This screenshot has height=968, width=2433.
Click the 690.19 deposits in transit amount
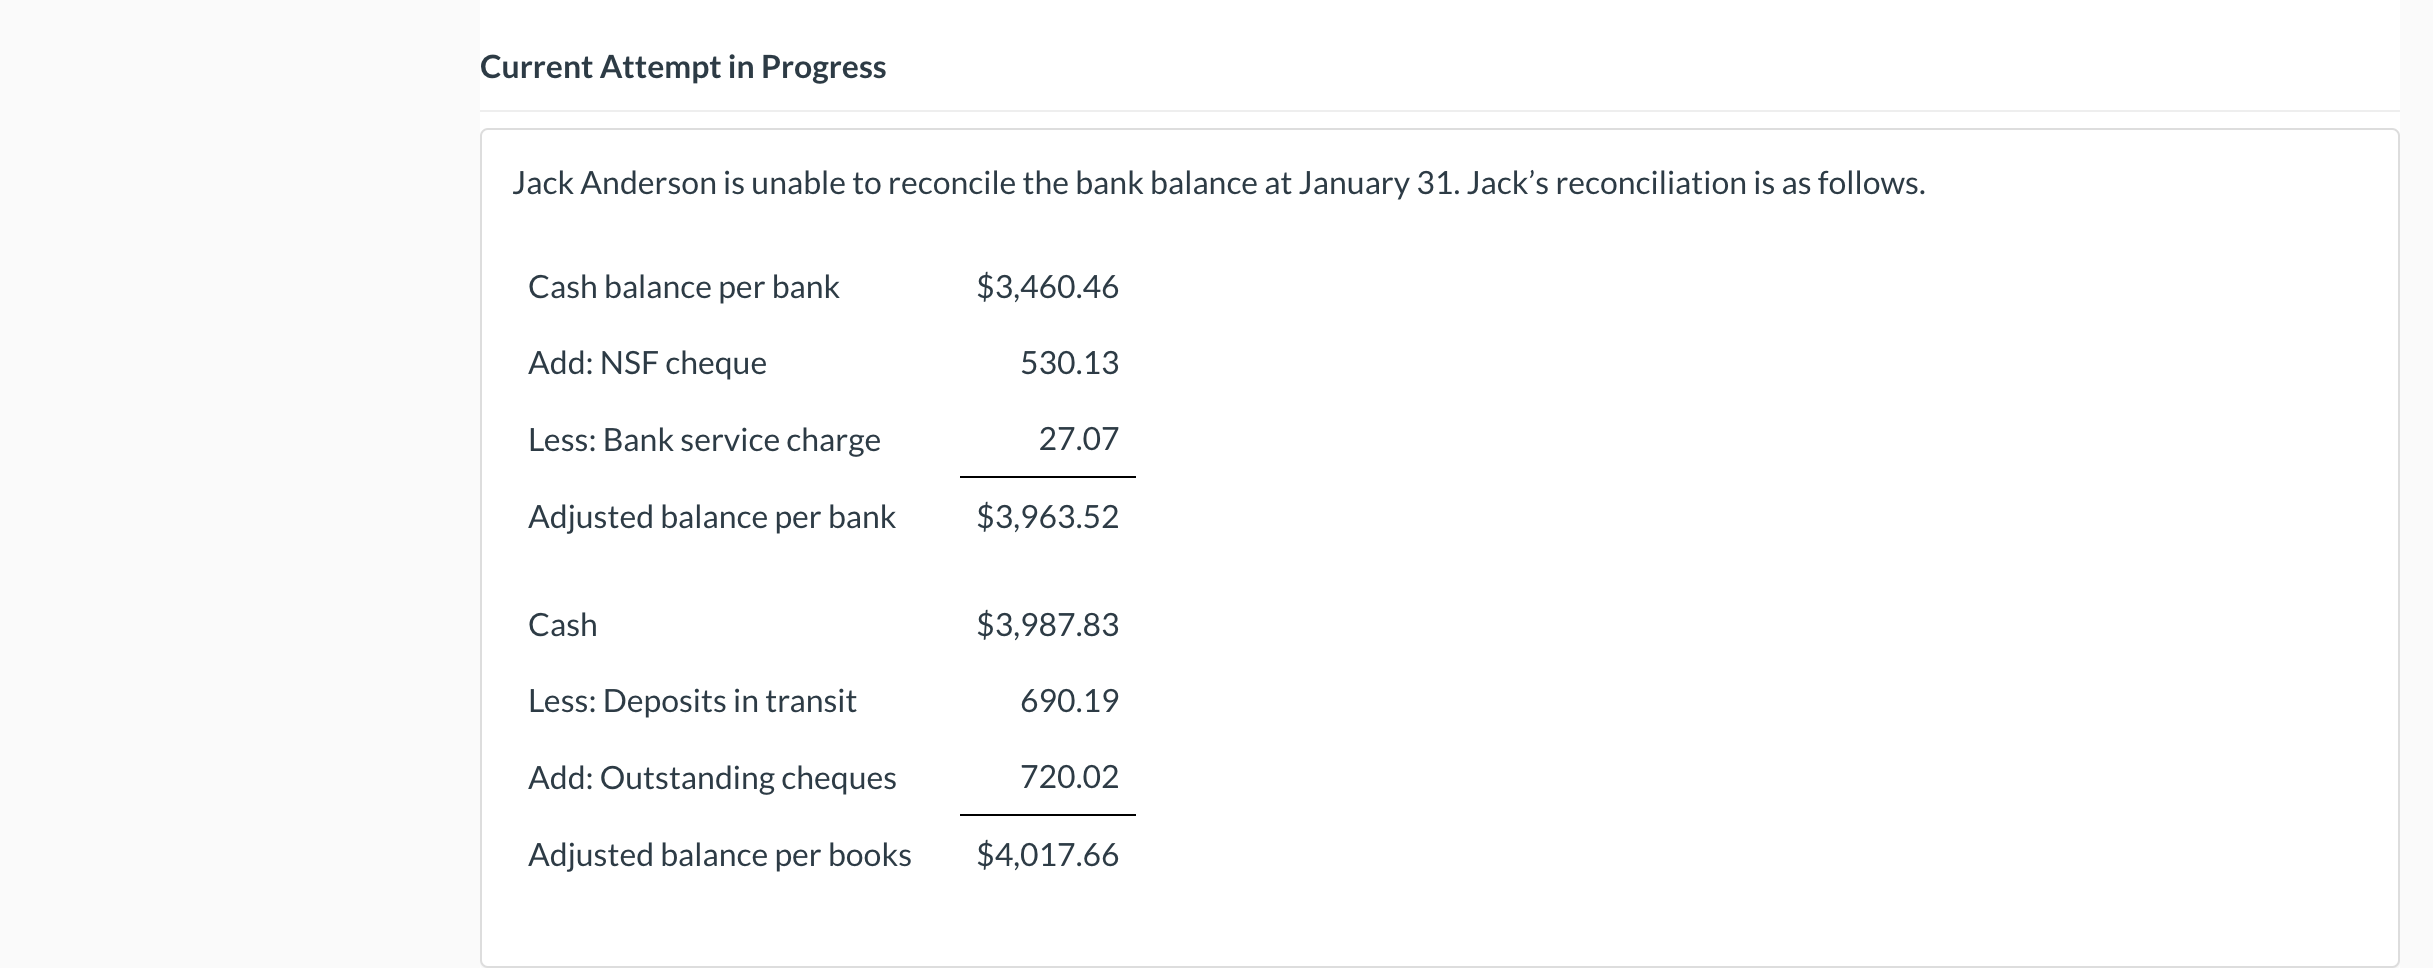point(1069,701)
